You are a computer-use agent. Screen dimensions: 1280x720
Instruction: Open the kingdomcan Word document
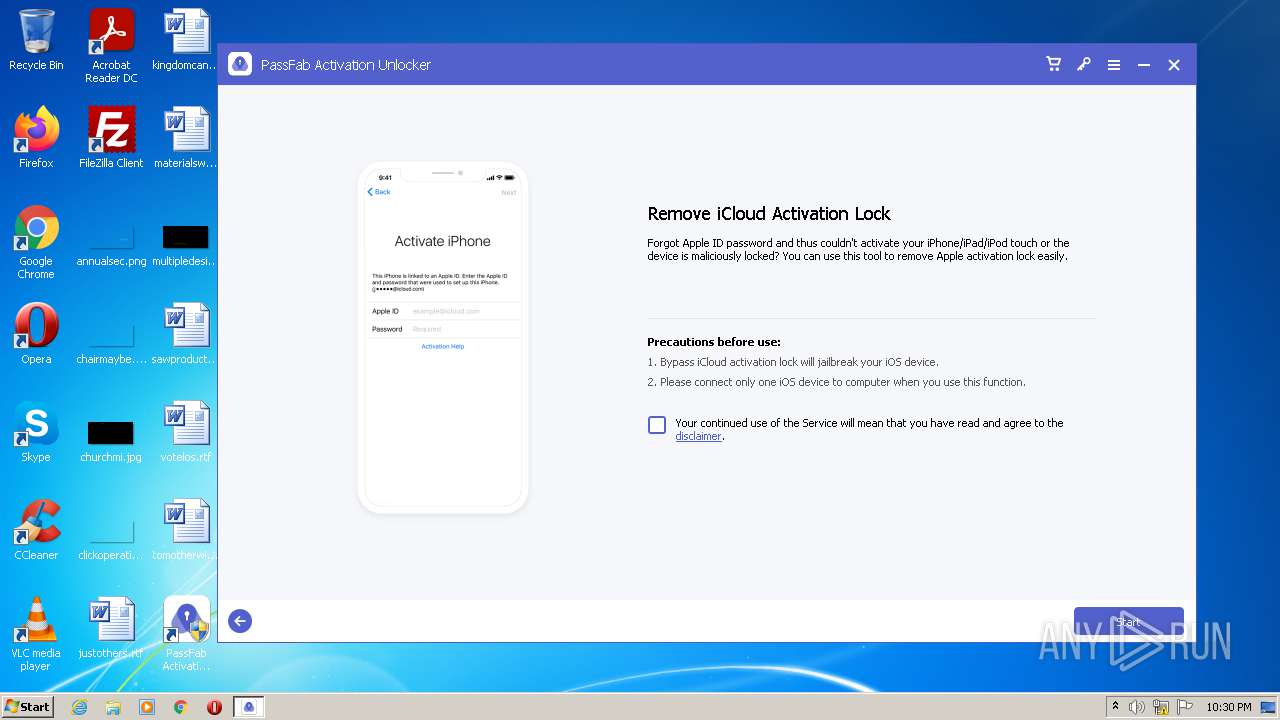pyautogui.click(x=186, y=41)
